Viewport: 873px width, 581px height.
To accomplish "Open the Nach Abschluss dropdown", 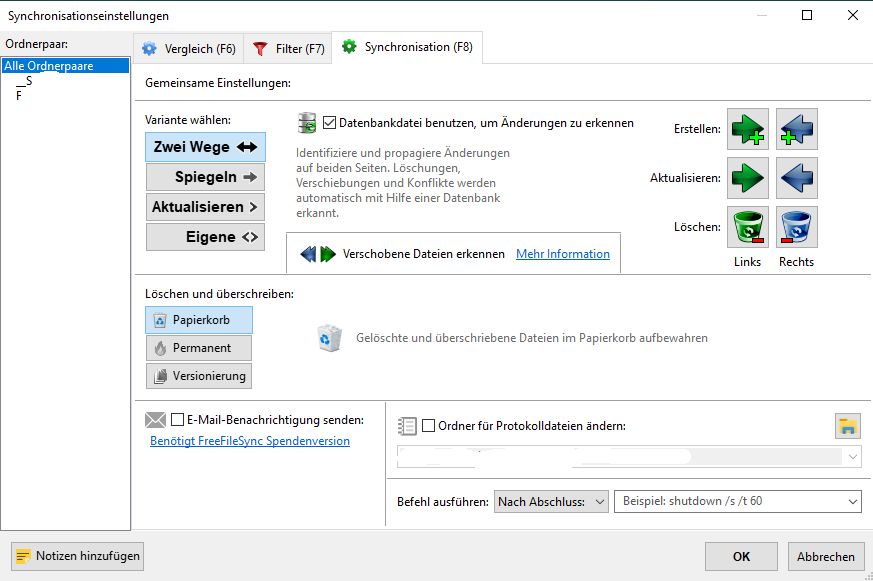I will [x=551, y=501].
